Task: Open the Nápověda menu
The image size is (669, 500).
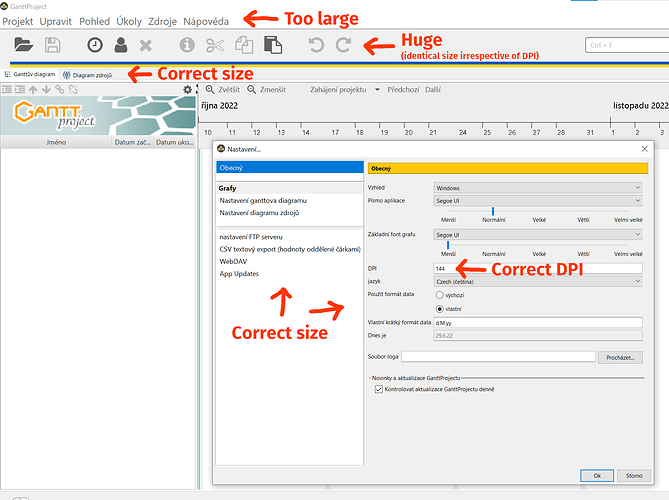Action: coord(206,21)
